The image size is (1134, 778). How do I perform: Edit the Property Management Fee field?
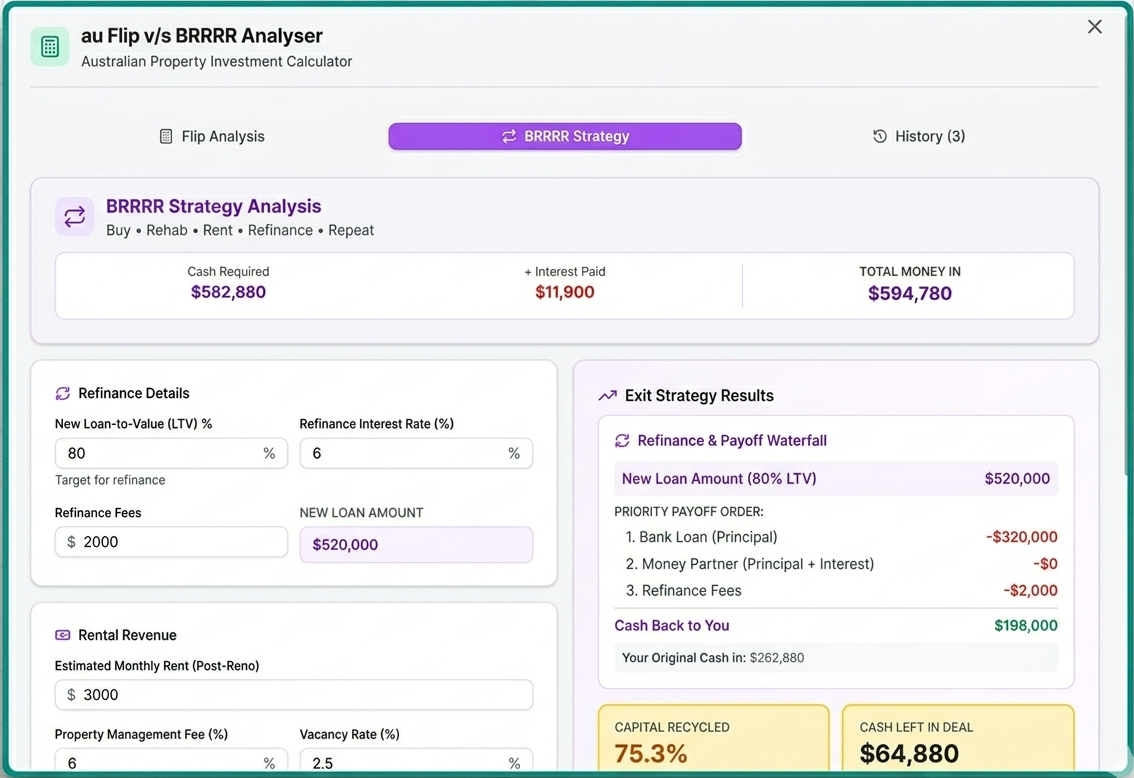158,762
